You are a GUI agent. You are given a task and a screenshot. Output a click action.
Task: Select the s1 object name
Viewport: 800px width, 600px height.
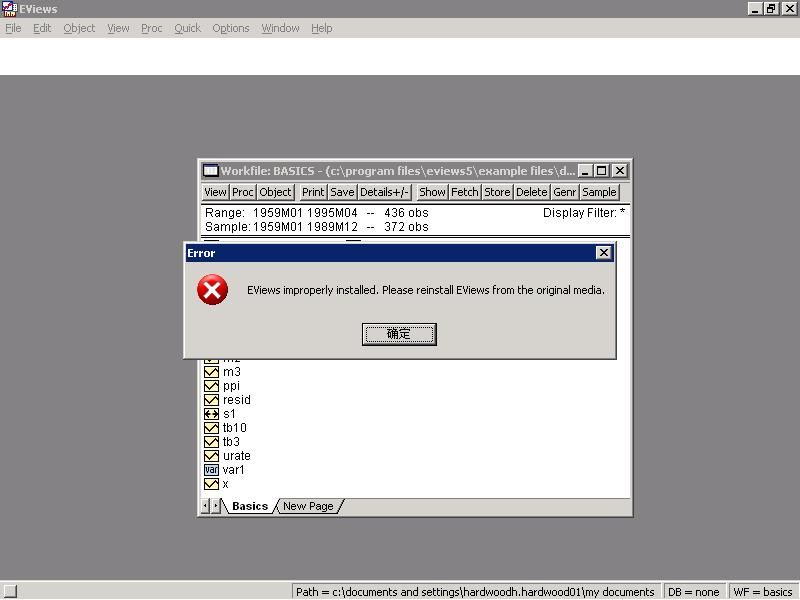[229, 414]
